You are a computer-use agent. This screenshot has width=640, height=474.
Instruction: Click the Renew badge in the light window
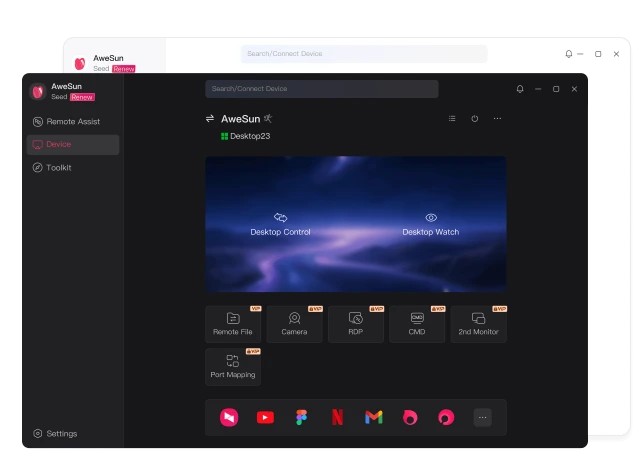[x=124, y=69]
